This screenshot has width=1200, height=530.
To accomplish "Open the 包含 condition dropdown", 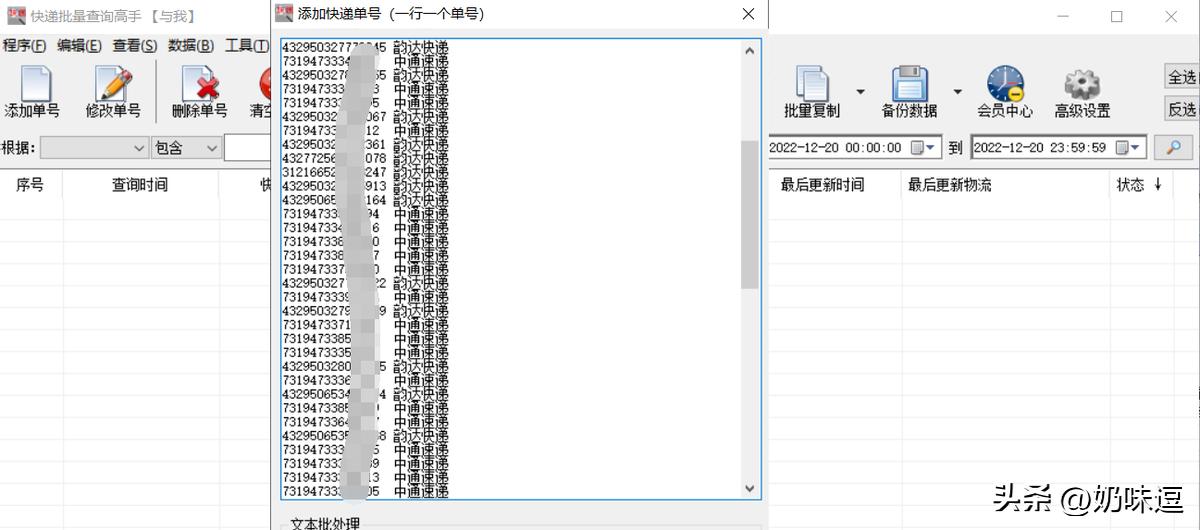I will [187, 148].
